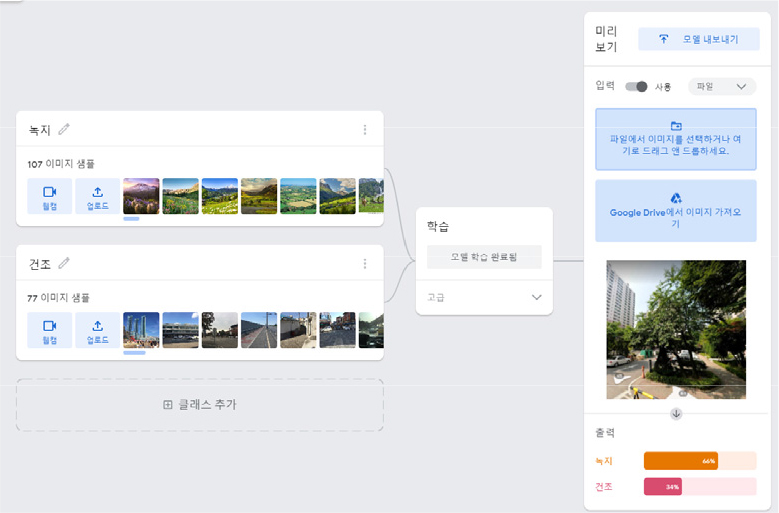Add a new class with 클래스 추가

(200, 405)
